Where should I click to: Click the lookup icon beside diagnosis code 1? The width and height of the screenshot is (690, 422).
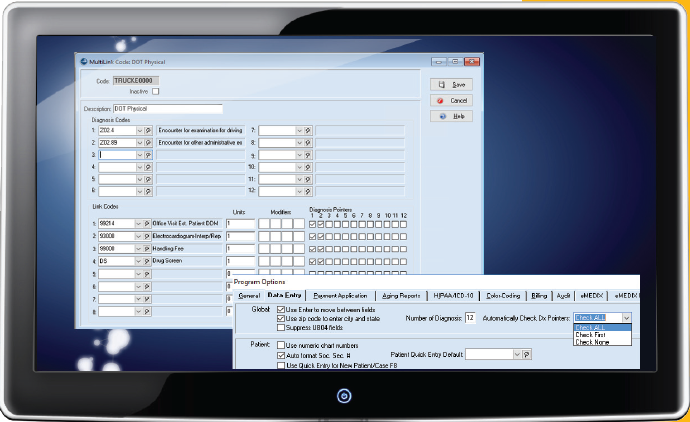[149, 130]
